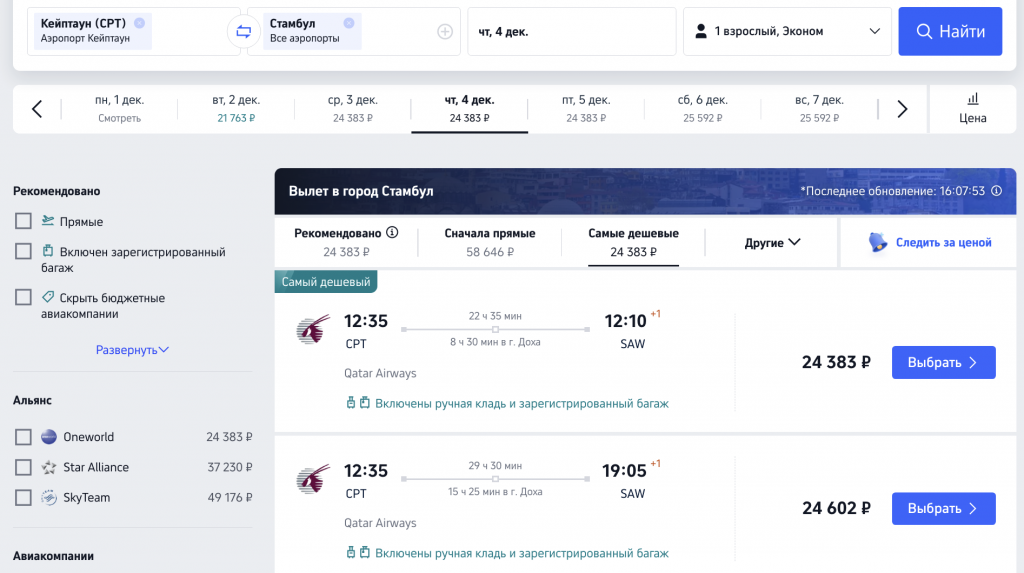1024x573 pixels.
Task: Tick the Star Alliance checkbox
Action: pyautogui.click(x=24, y=467)
